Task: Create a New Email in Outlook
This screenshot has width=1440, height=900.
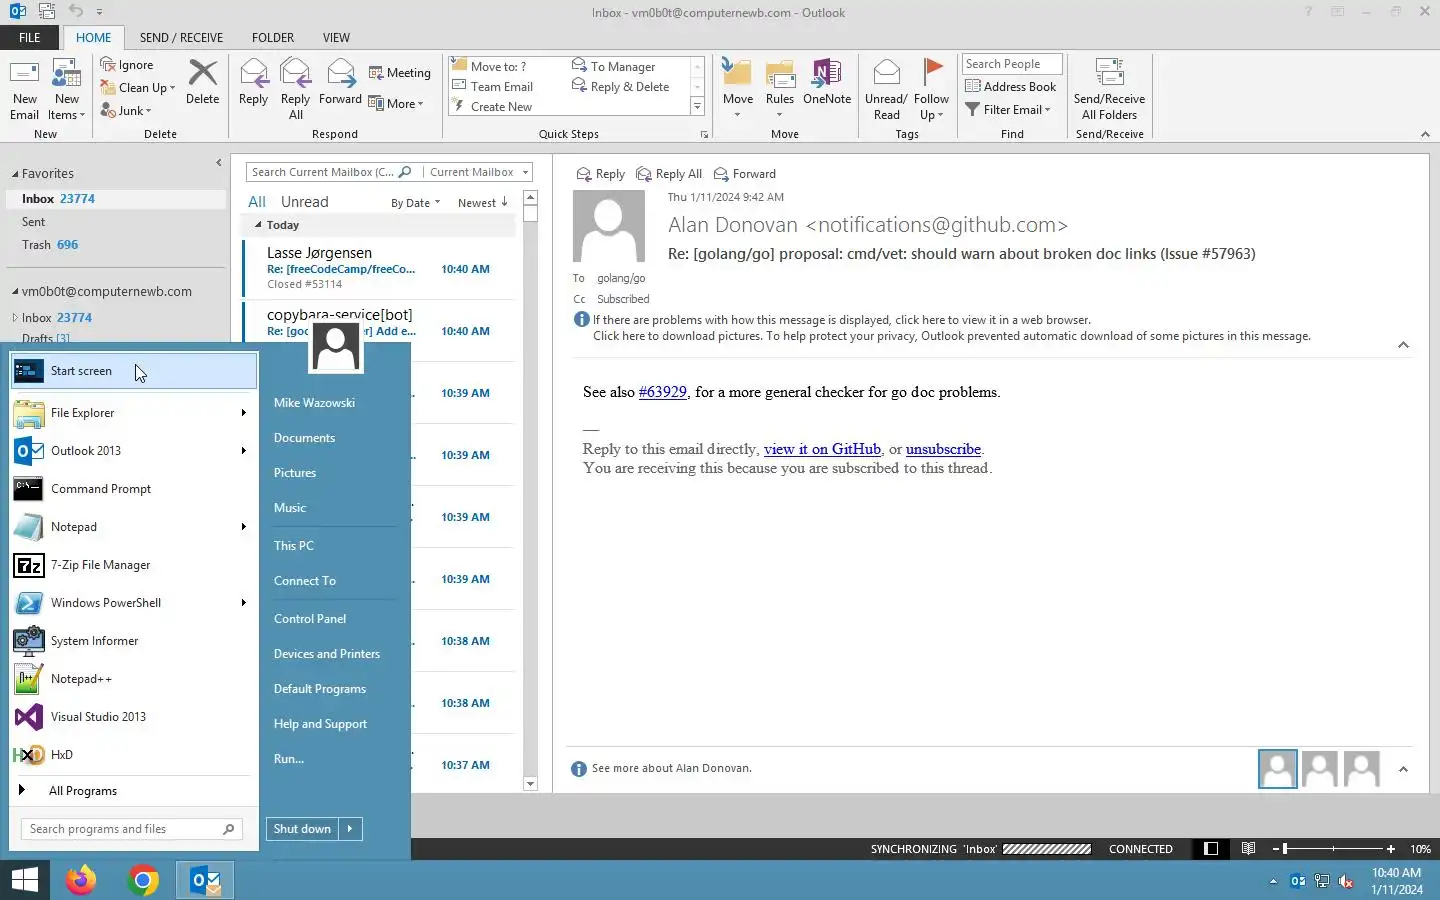Action: click(x=24, y=90)
